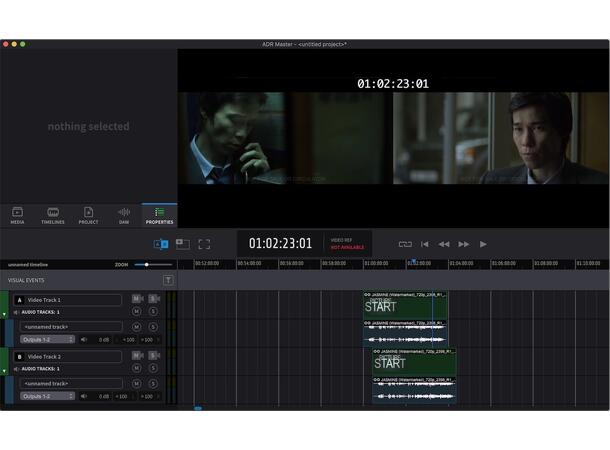Toggle A/B side-by-side video view

[161, 244]
